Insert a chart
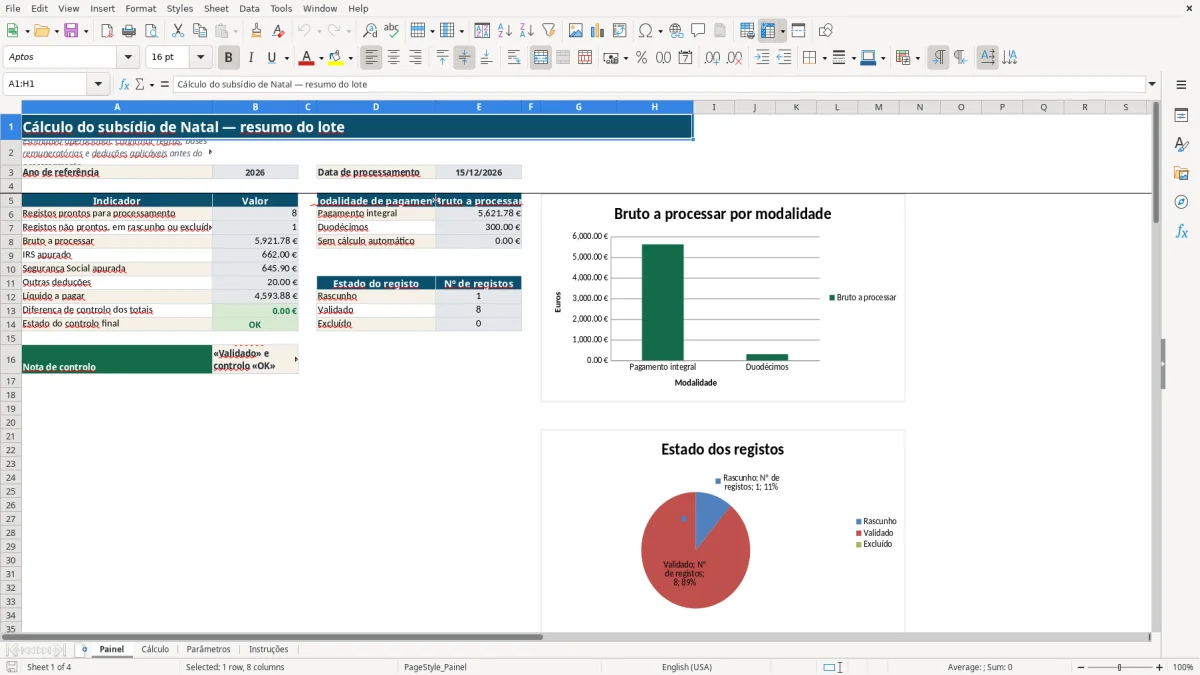The height and width of the screenshot is (675, 1200). coord(598,31)
